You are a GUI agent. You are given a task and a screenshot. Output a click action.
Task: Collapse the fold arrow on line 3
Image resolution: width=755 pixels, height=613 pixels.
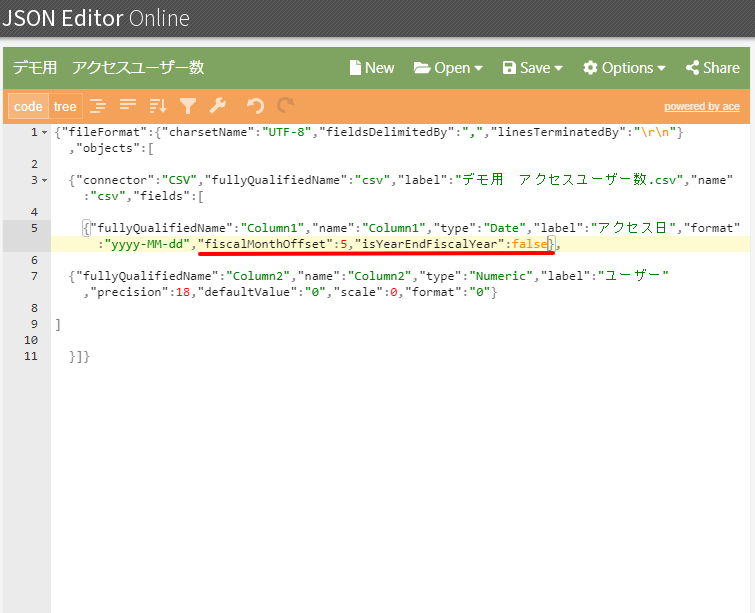[44, 181]
